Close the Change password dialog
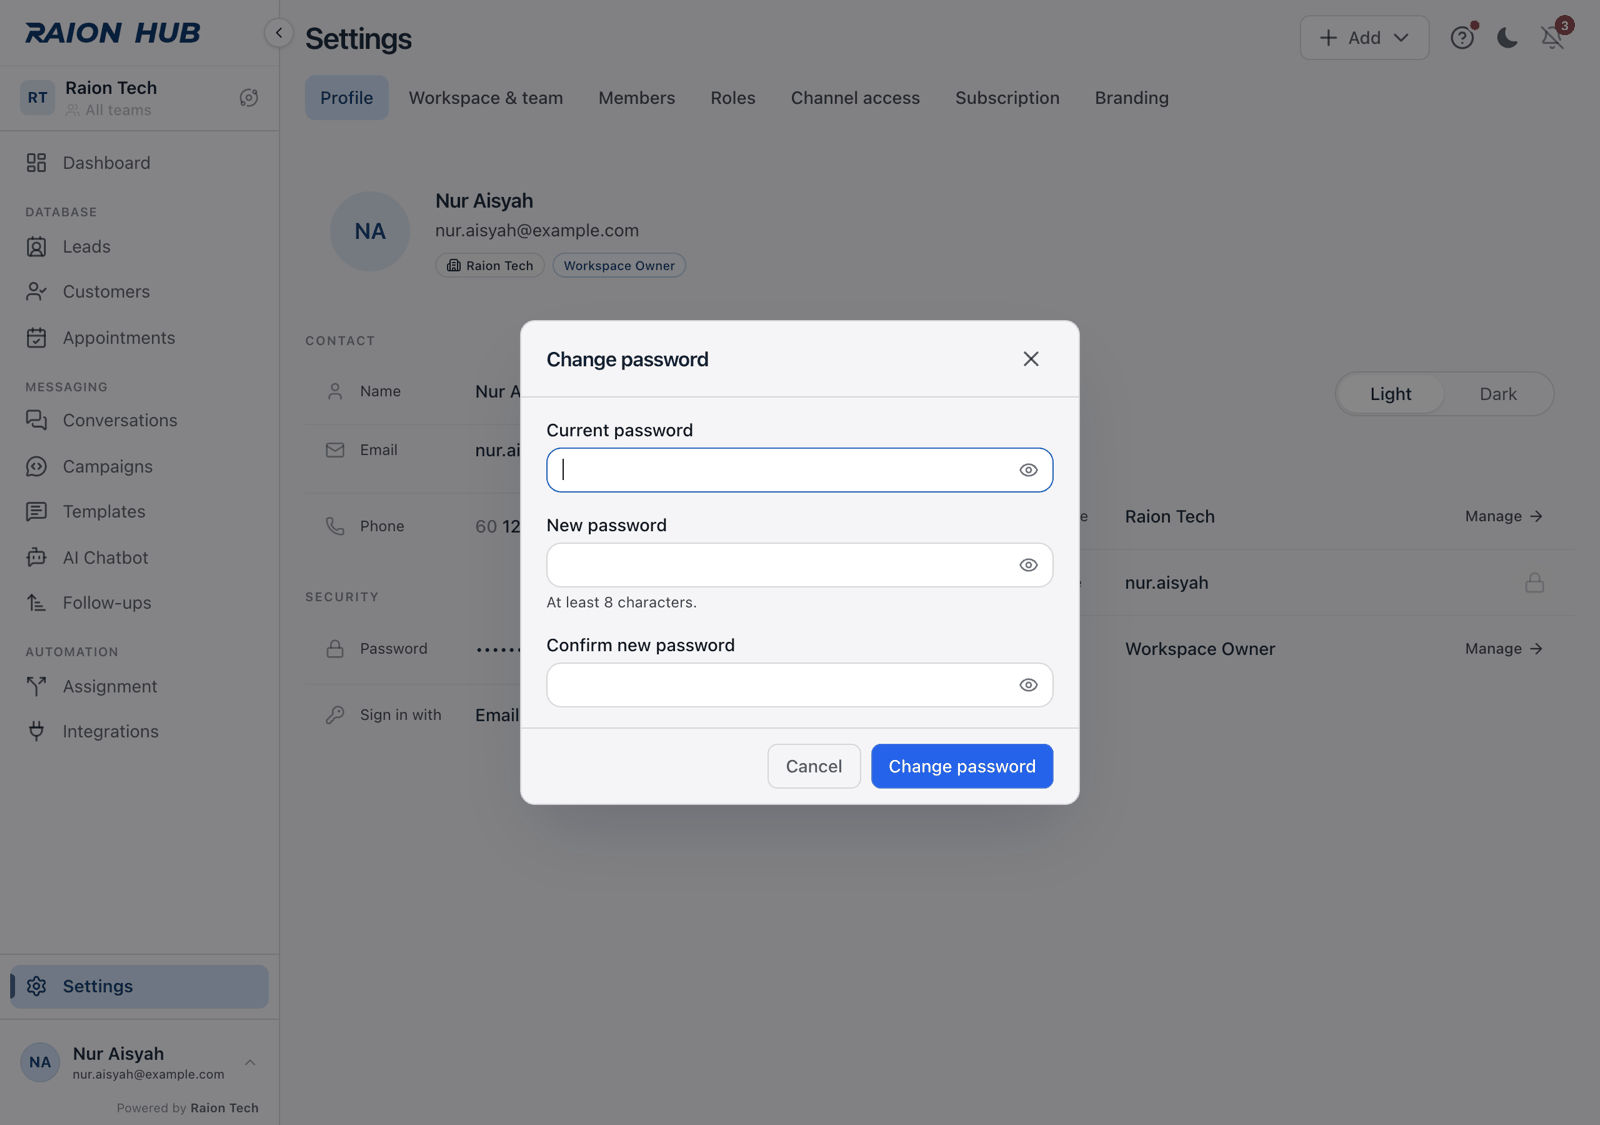1600x1125 pixels. coord(1031,359)
